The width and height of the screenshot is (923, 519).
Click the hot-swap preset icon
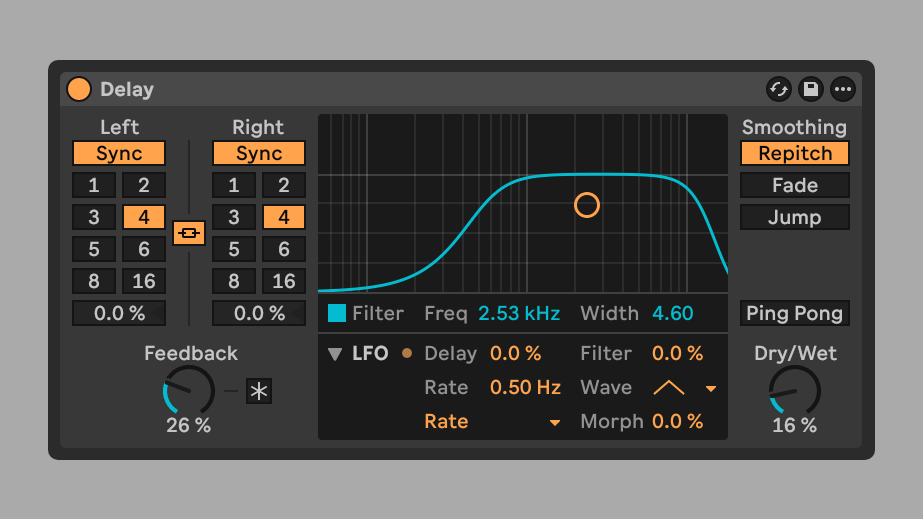coord(779,89)
